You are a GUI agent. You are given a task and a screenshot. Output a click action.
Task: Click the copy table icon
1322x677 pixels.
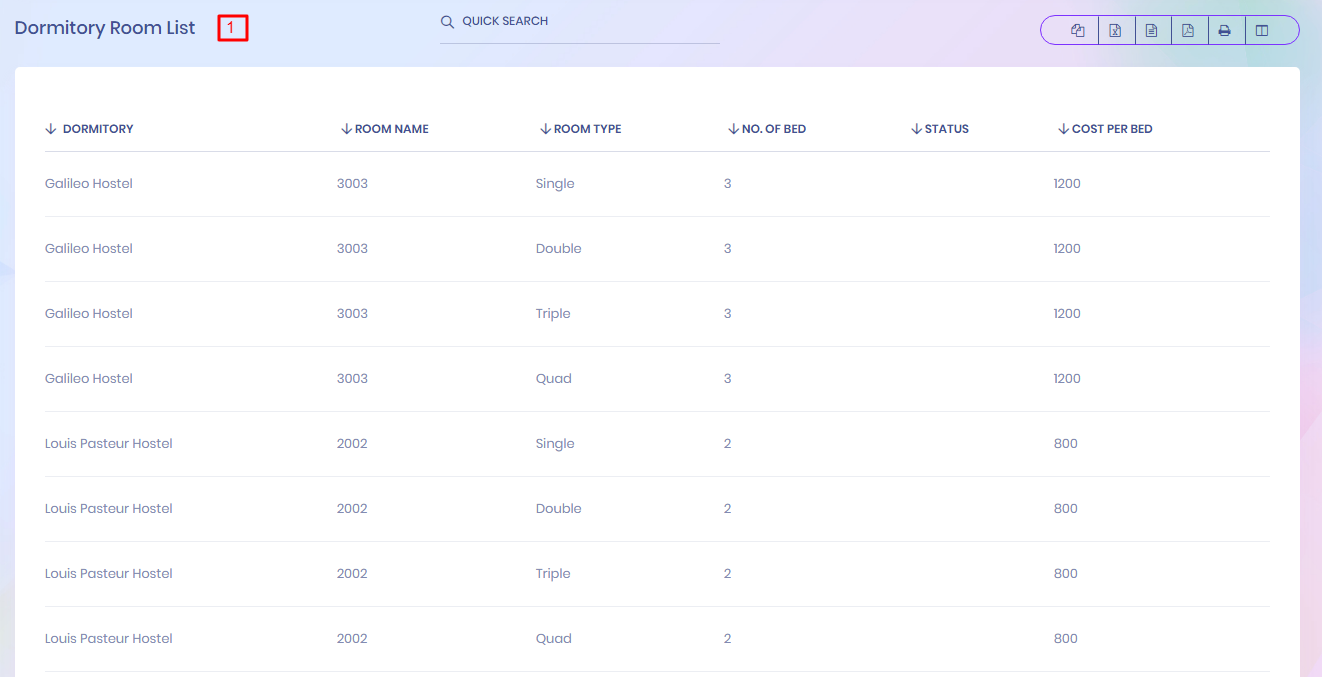tap(1077, 30)
